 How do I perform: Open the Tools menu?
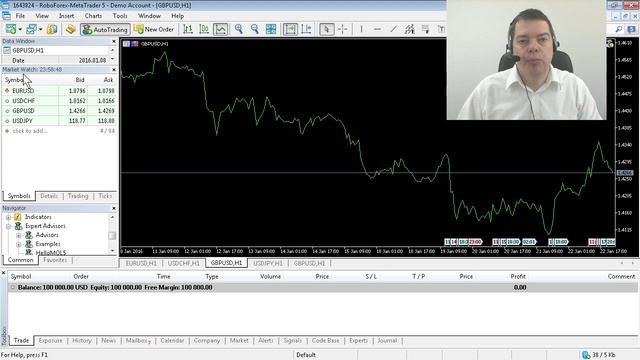point(120,16)
